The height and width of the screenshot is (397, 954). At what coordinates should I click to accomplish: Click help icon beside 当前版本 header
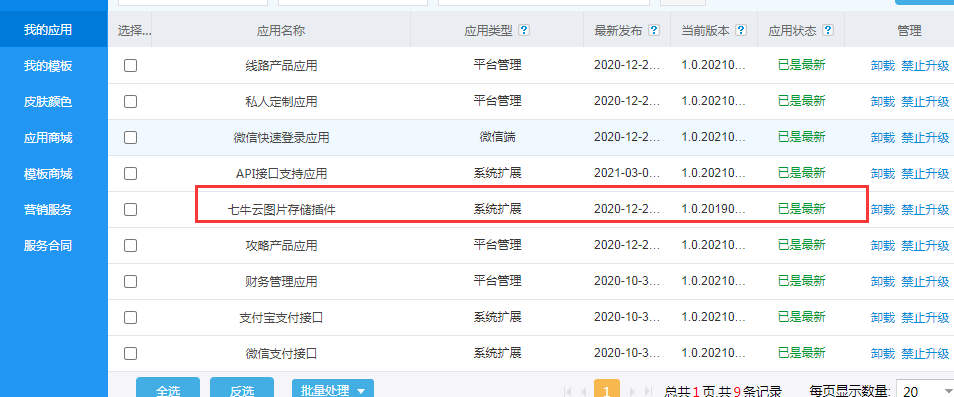741,30
